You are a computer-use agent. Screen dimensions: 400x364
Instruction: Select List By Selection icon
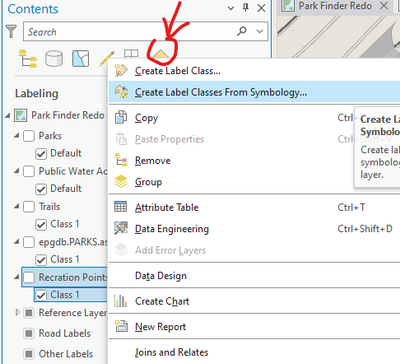tap(81, 58)
